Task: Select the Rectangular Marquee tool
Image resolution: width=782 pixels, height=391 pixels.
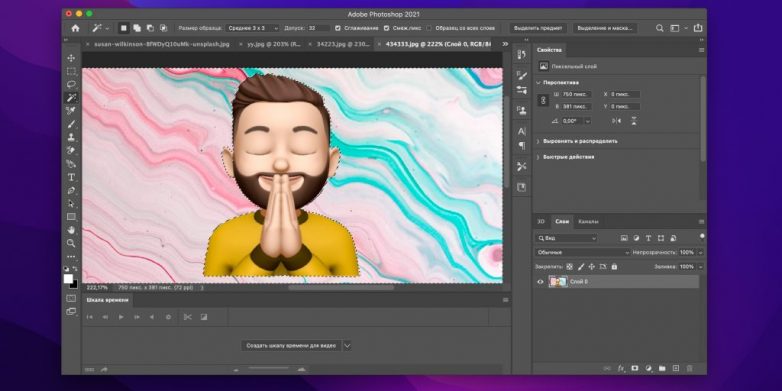Action: point(71,71)
